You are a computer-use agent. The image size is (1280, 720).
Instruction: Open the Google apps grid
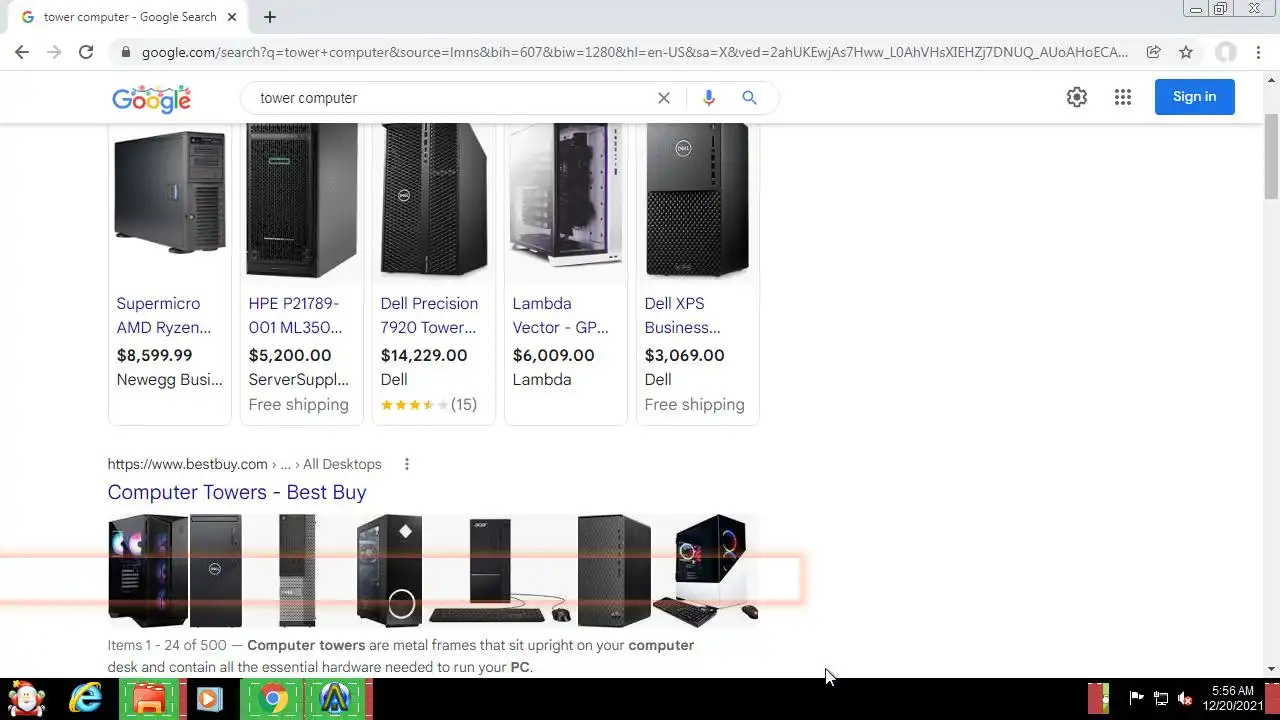pos(1123,97)
